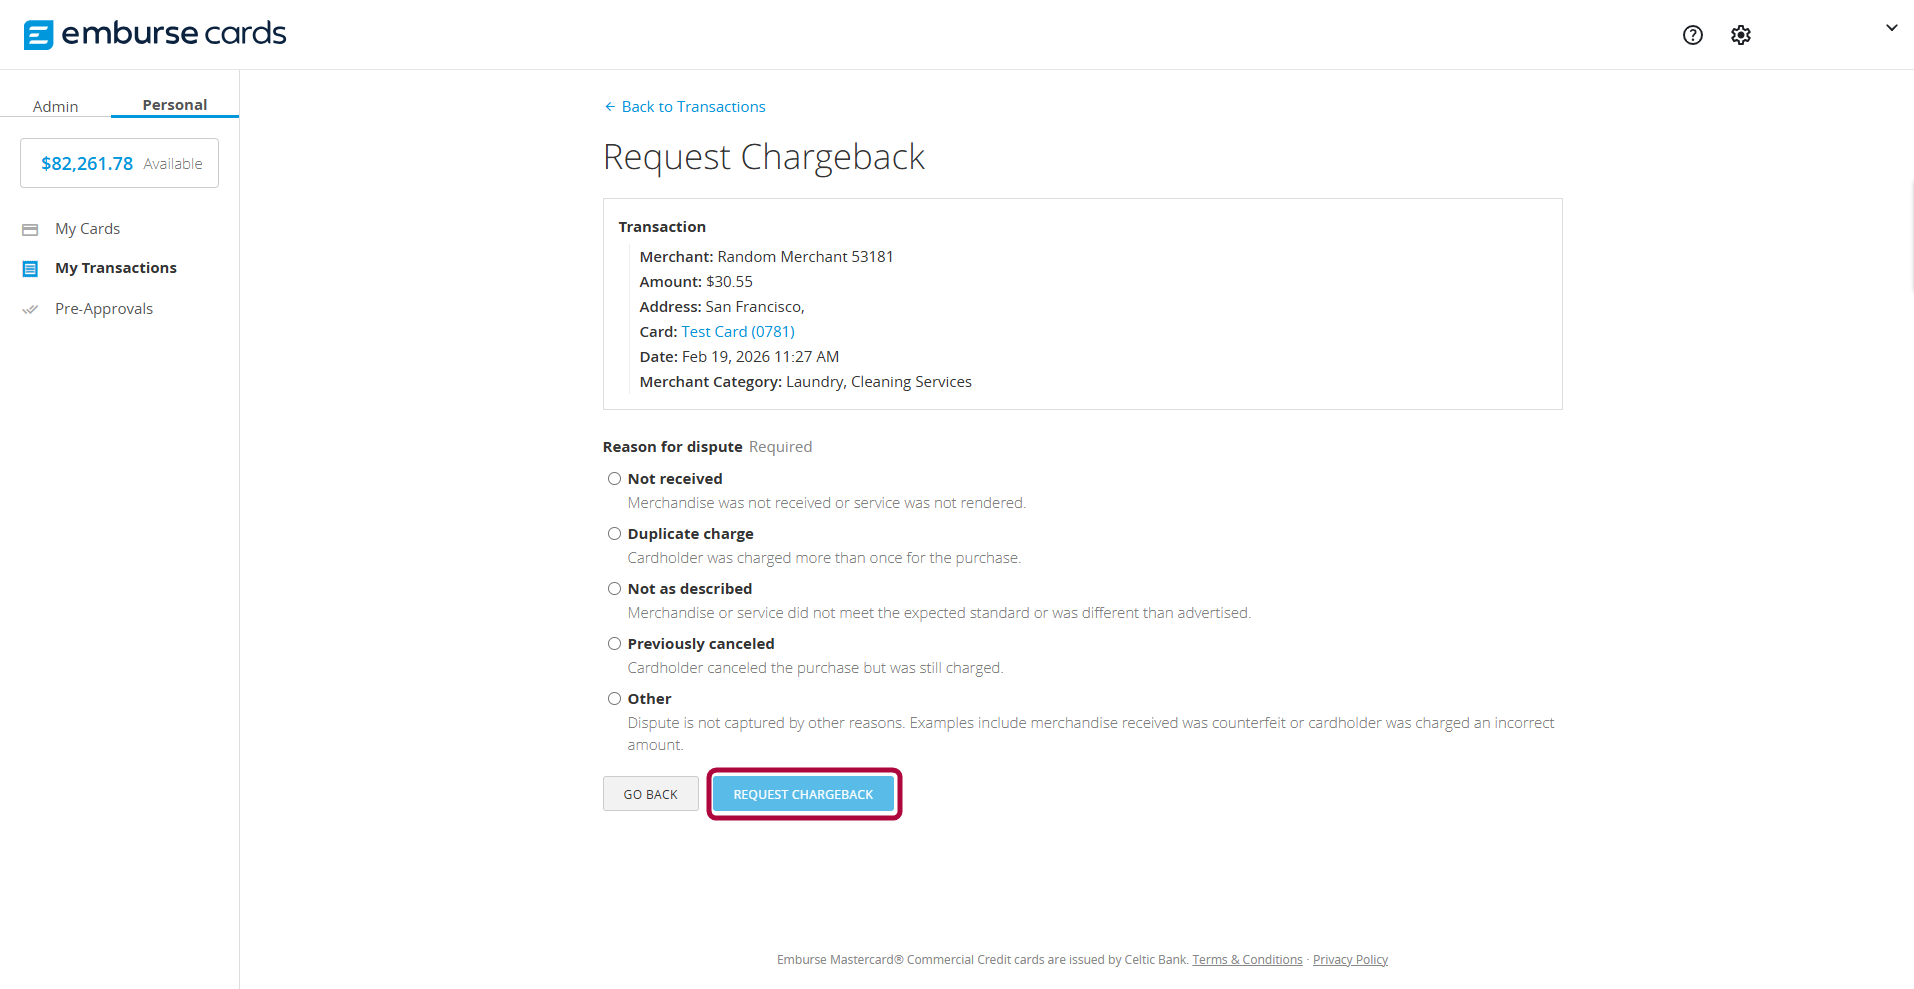Screen dimensions: 1914x989
Task: Switch to the Personal tab
Action: click(174, 104)
